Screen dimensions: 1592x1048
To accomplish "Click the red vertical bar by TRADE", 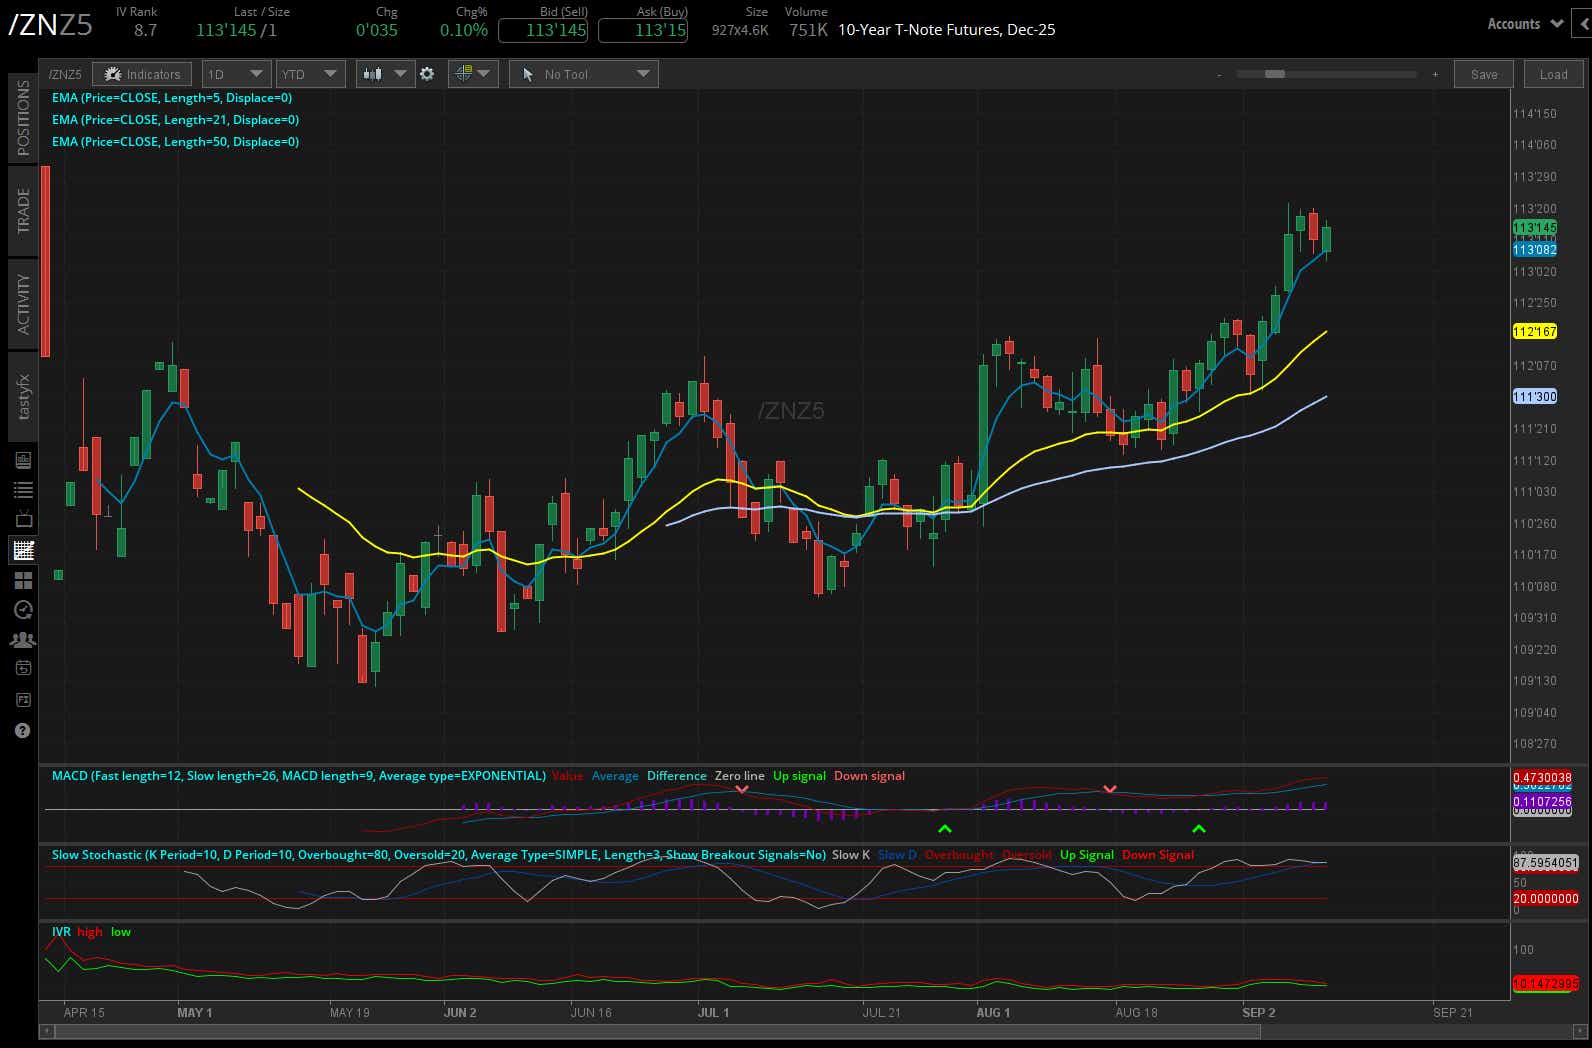I will [x=45, y=260].
